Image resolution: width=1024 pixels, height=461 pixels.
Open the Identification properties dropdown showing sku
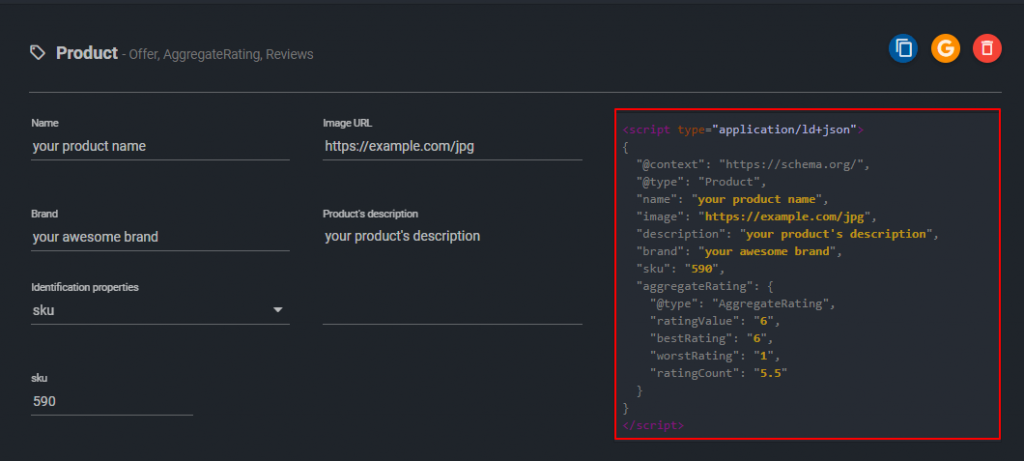point(160,310)
